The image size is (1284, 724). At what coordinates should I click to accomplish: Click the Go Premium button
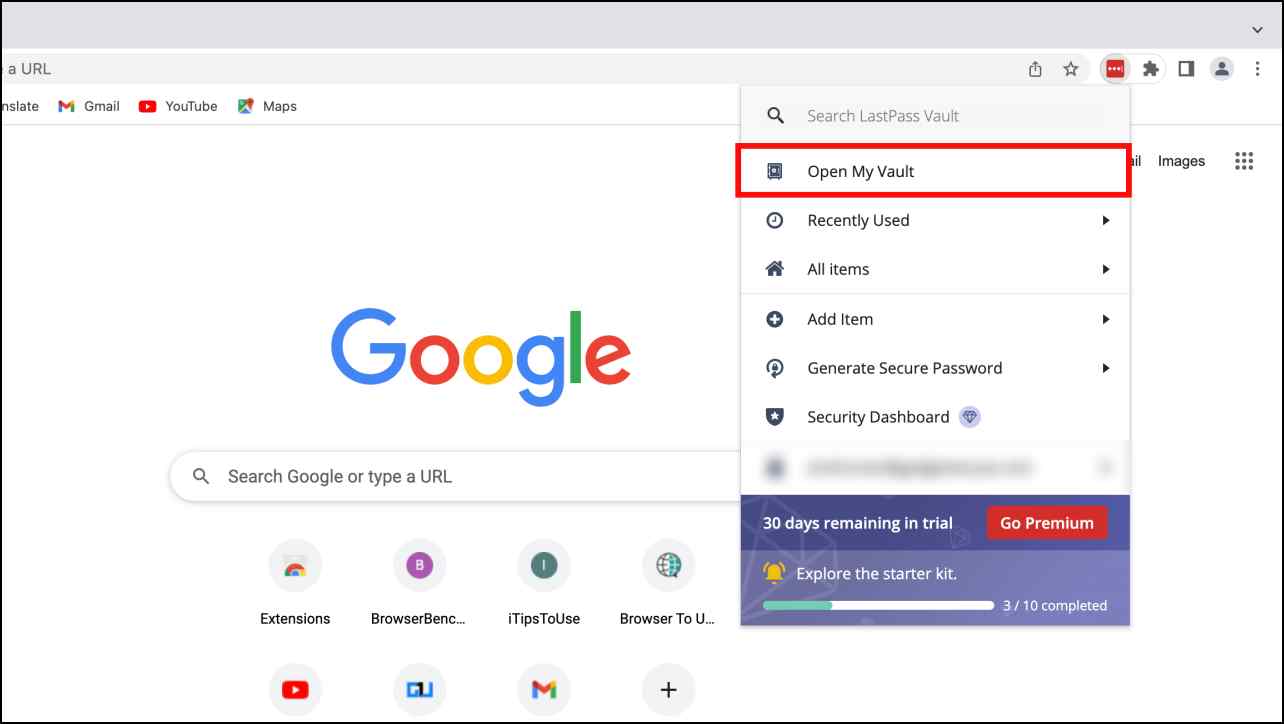[1047, 523]
